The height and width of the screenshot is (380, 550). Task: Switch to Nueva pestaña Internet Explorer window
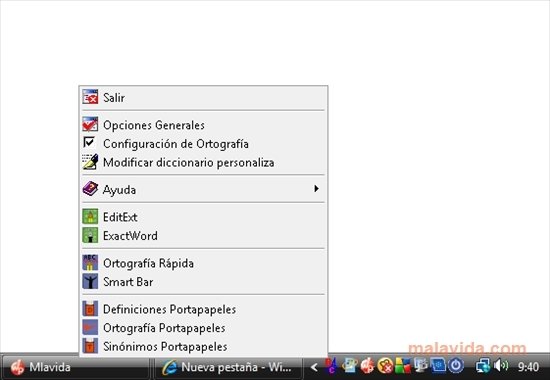pos(228,367)
